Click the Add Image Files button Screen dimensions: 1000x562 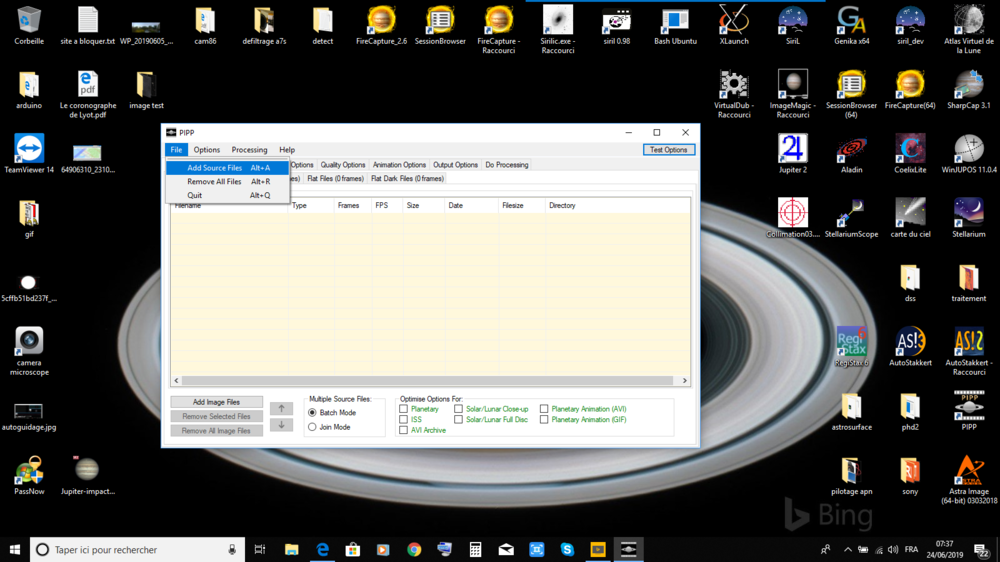(x=216, y=402)
